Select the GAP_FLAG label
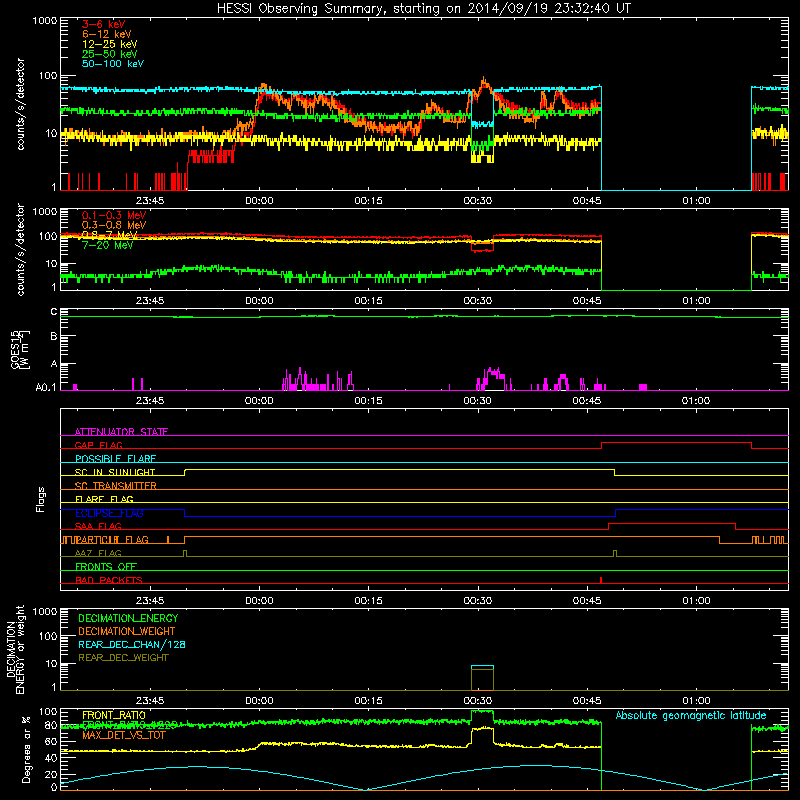Screen dimensions: 800x800 point(98,445)
